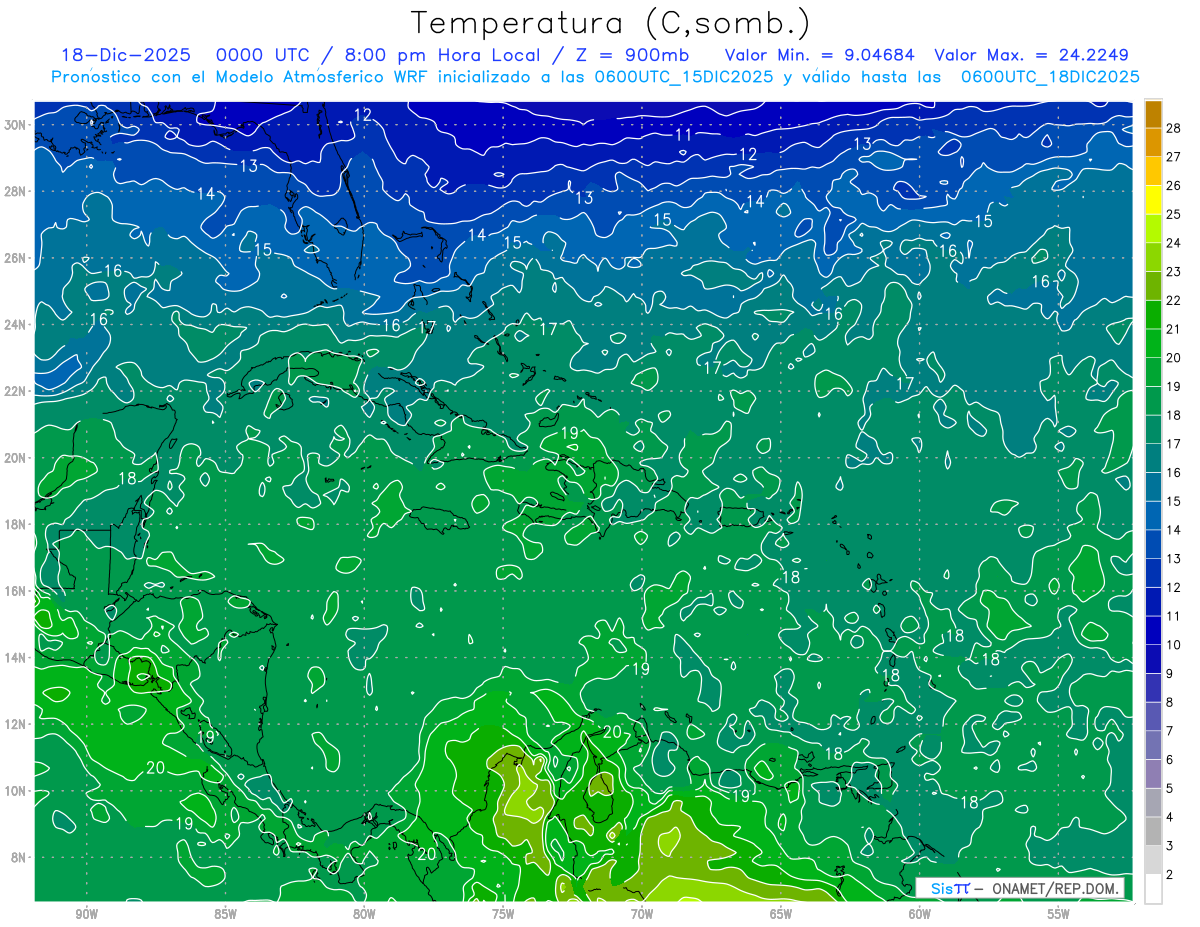The height and width of the screenshot is (927, 1200).
Task: Click the color bar value 22
Action: tap(1174, 300)
